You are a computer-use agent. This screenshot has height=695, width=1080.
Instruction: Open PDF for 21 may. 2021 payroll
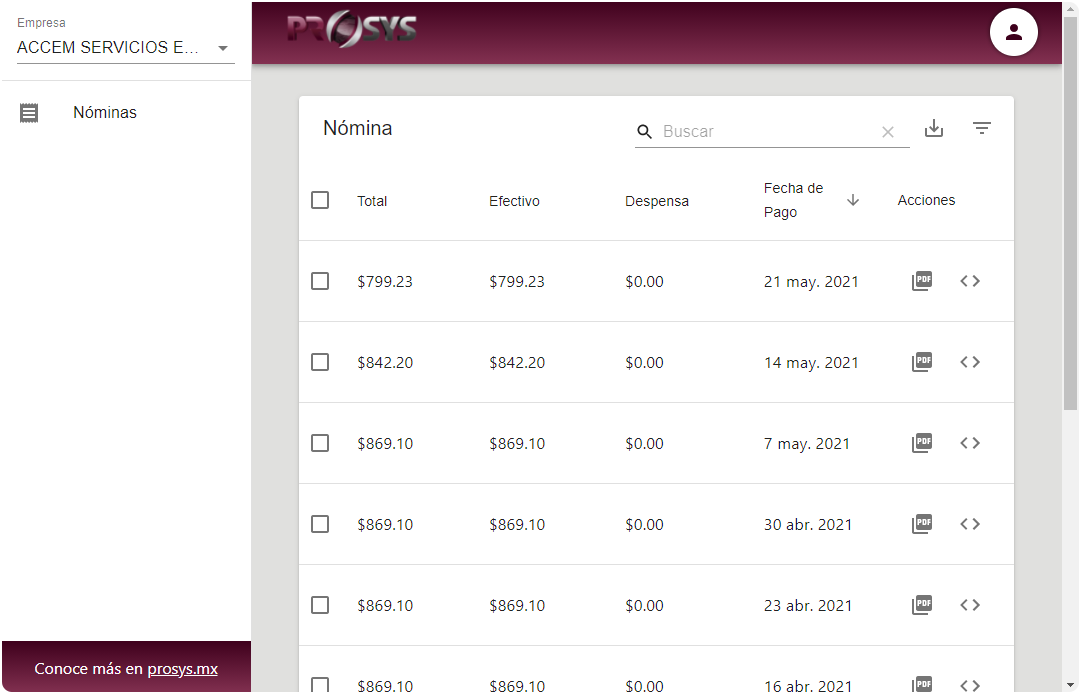[922, 281]
